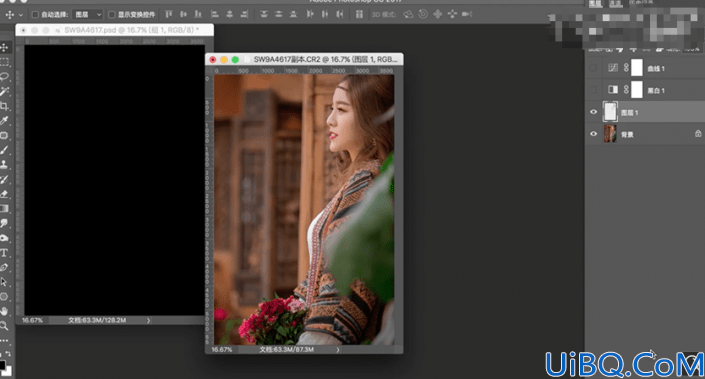Click the 背景 layer lock icon
705x379 pixels.
[x=698, y=134]
